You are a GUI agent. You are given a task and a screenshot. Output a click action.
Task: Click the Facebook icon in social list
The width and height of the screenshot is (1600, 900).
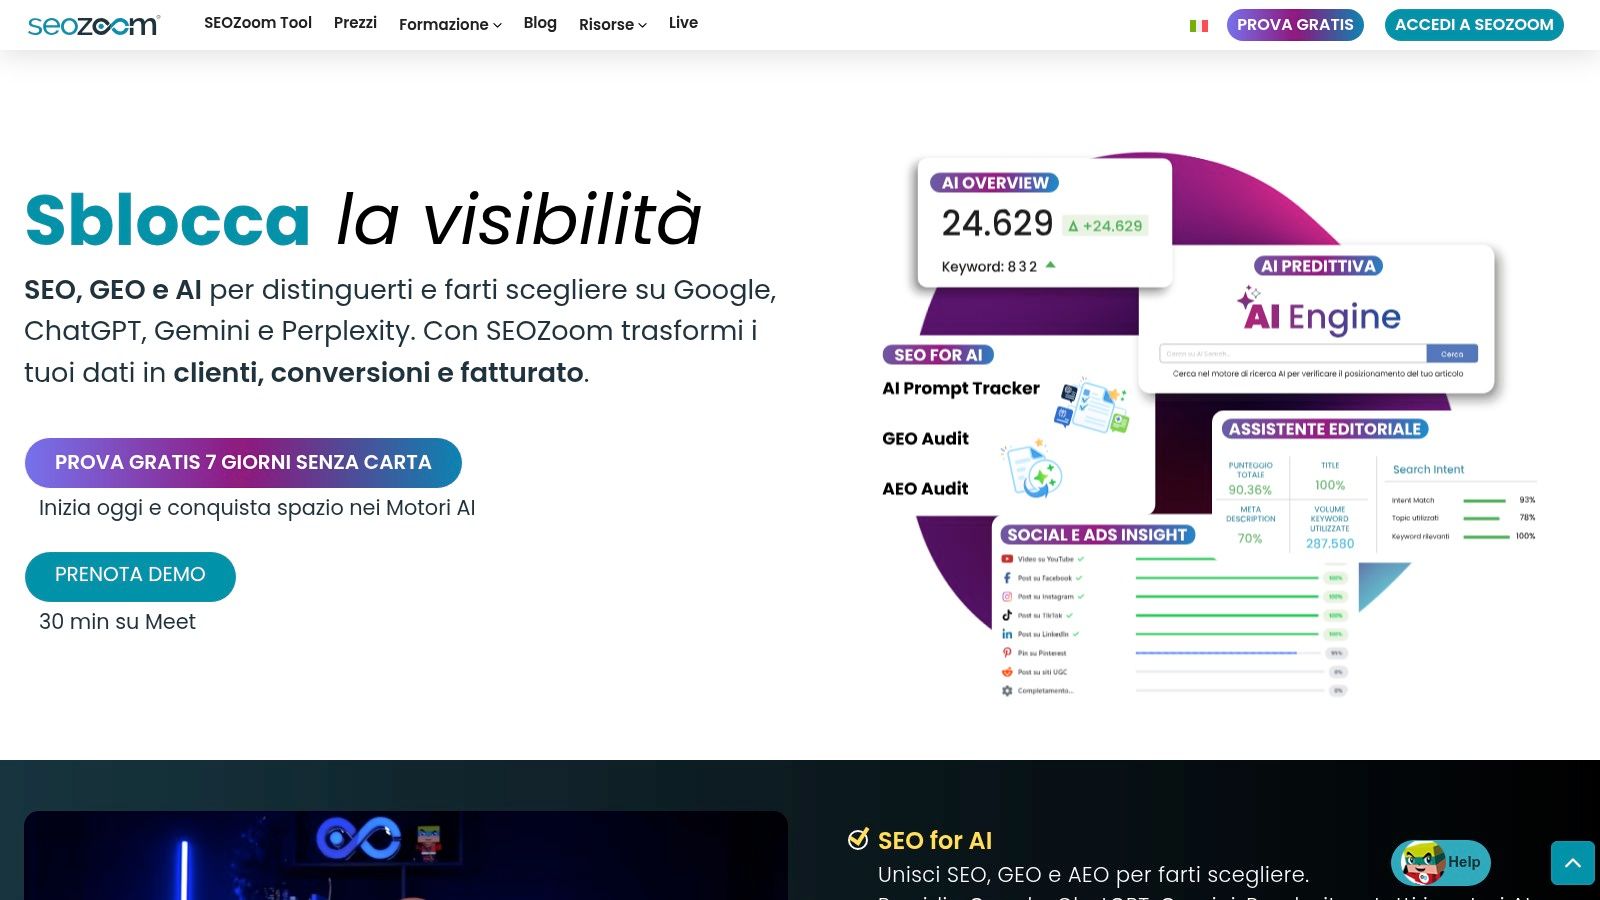tap(1007, 578)
